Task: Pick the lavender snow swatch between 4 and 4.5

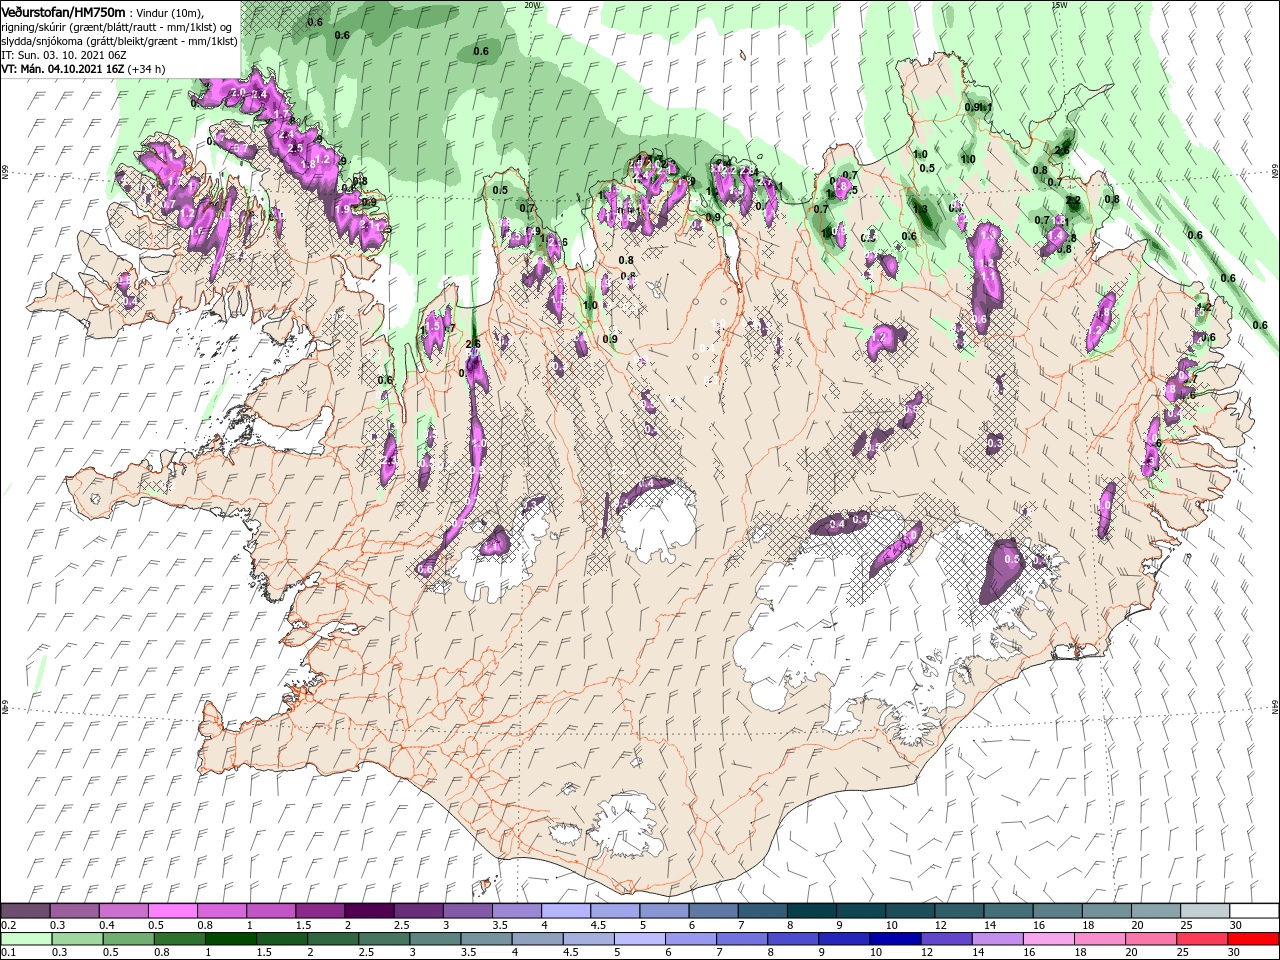Action: [x=564, y=910]
